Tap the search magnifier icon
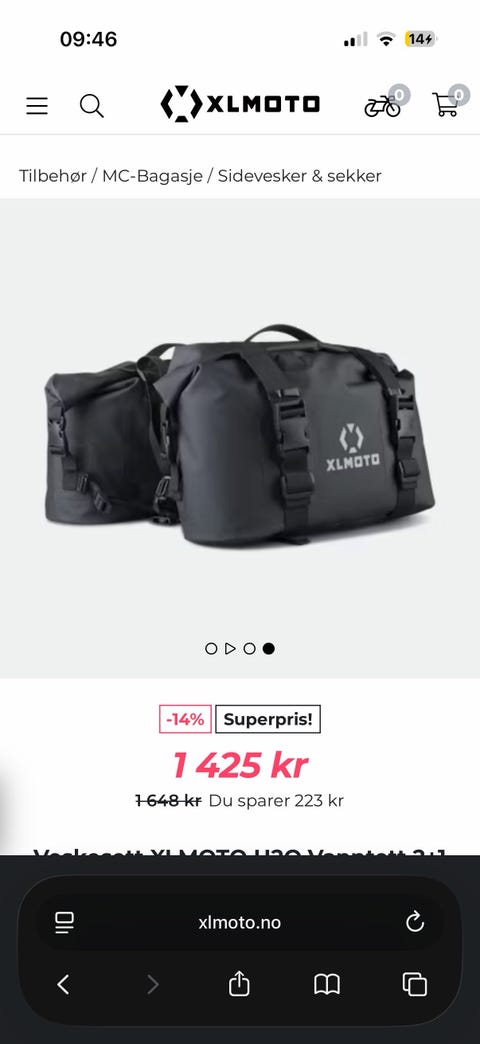Screen dimensions: 480x1044 point(91,106)
